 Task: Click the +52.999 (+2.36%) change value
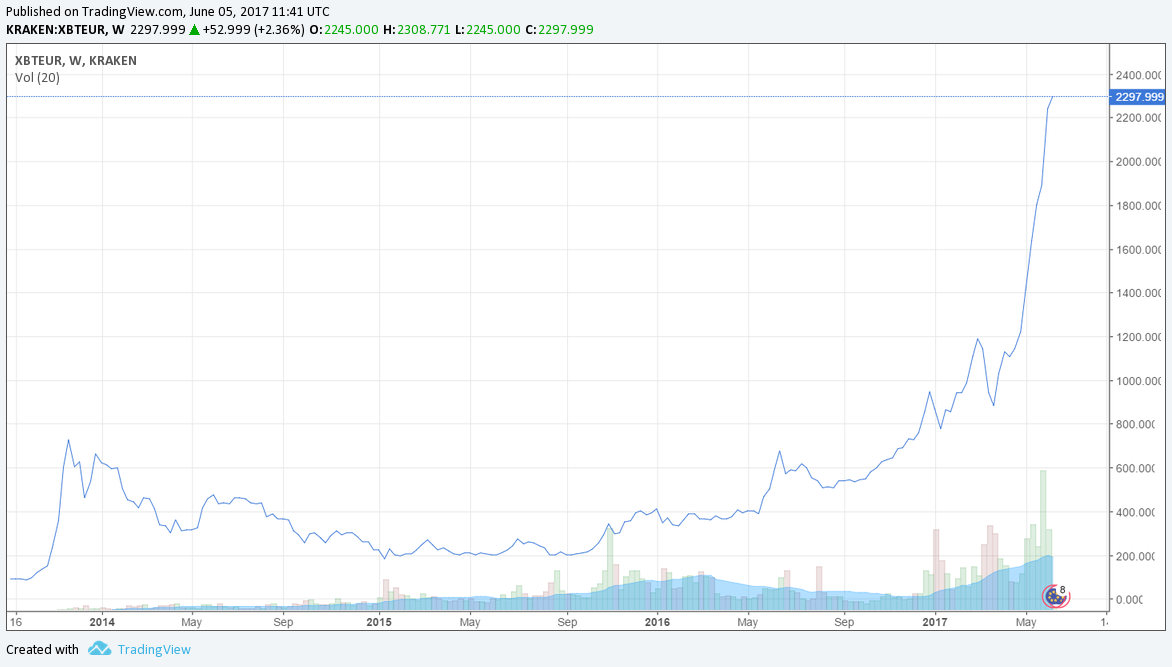253,30
